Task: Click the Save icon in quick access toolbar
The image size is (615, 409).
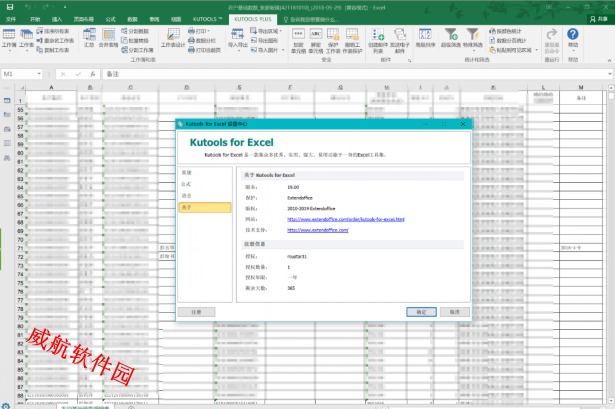Action: [x=10, y=7]
